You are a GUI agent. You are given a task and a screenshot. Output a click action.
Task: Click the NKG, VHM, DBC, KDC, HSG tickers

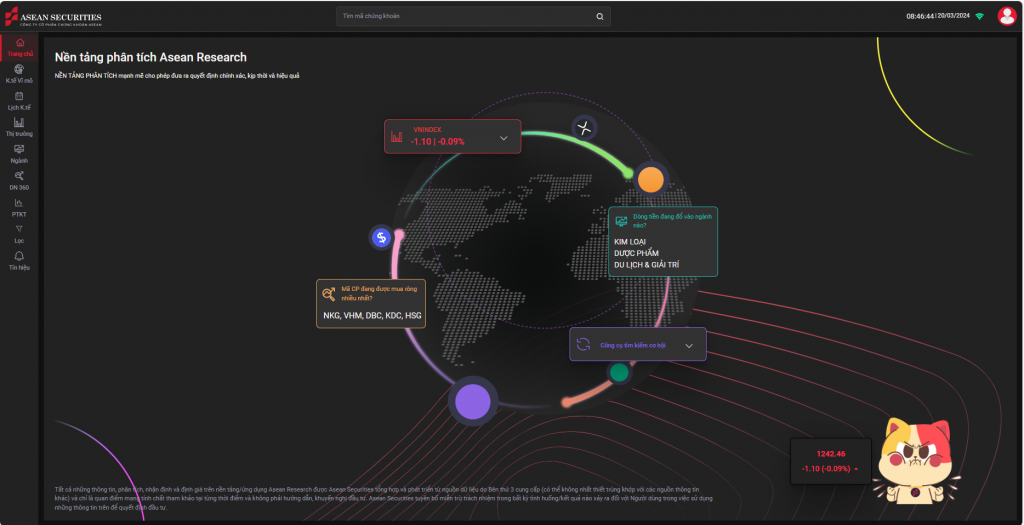(372, 315)
